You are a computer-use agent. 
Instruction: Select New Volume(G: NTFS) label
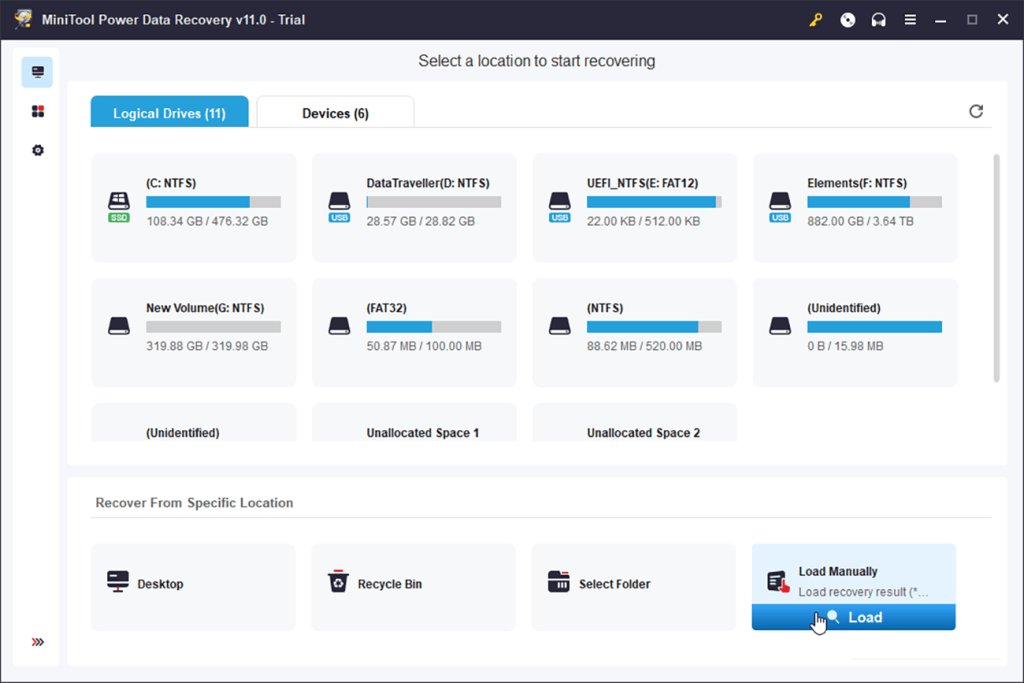click(x=205, y=308)
